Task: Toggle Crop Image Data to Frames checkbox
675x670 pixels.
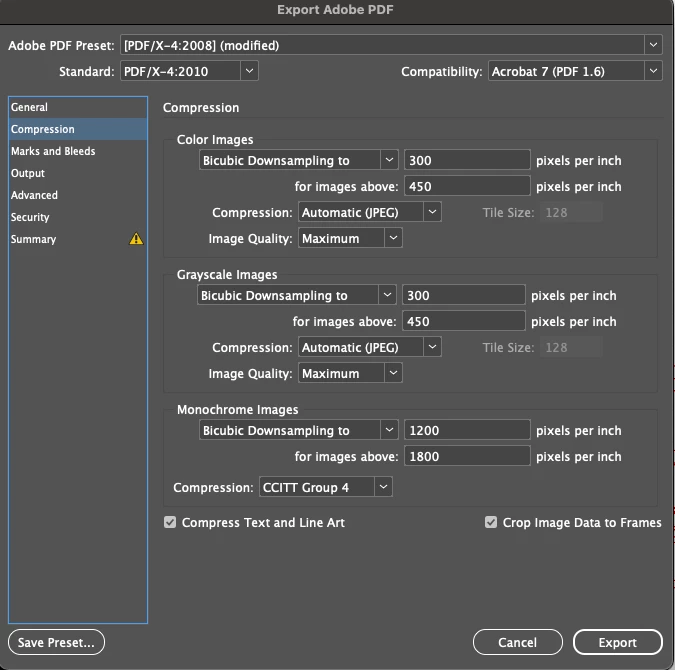Action: point(491,522)
